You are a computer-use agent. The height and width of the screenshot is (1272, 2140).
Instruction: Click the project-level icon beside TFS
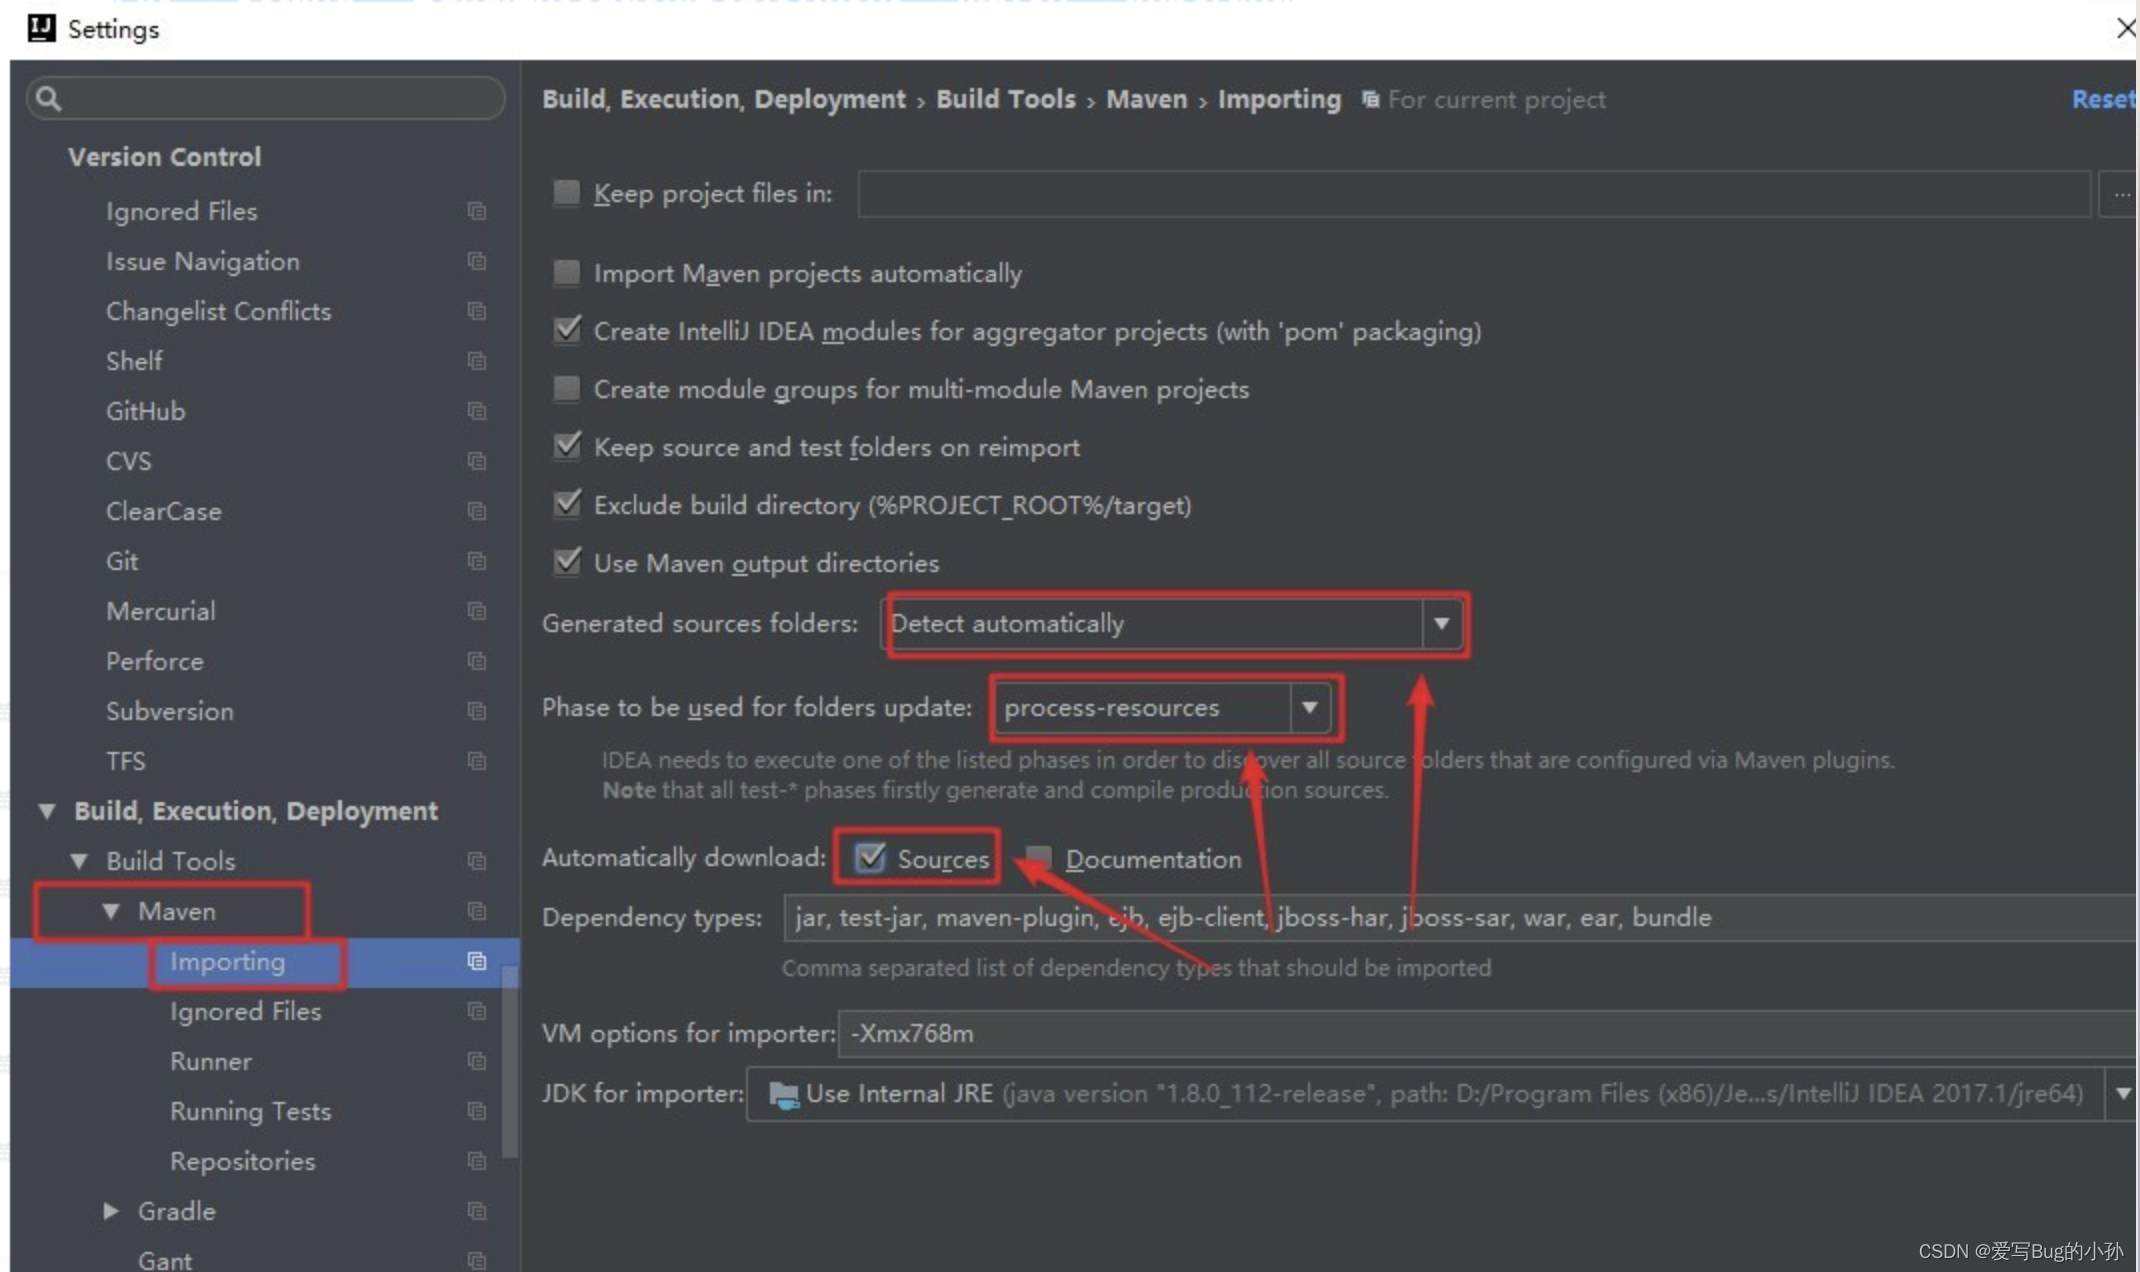coord(477,761)
